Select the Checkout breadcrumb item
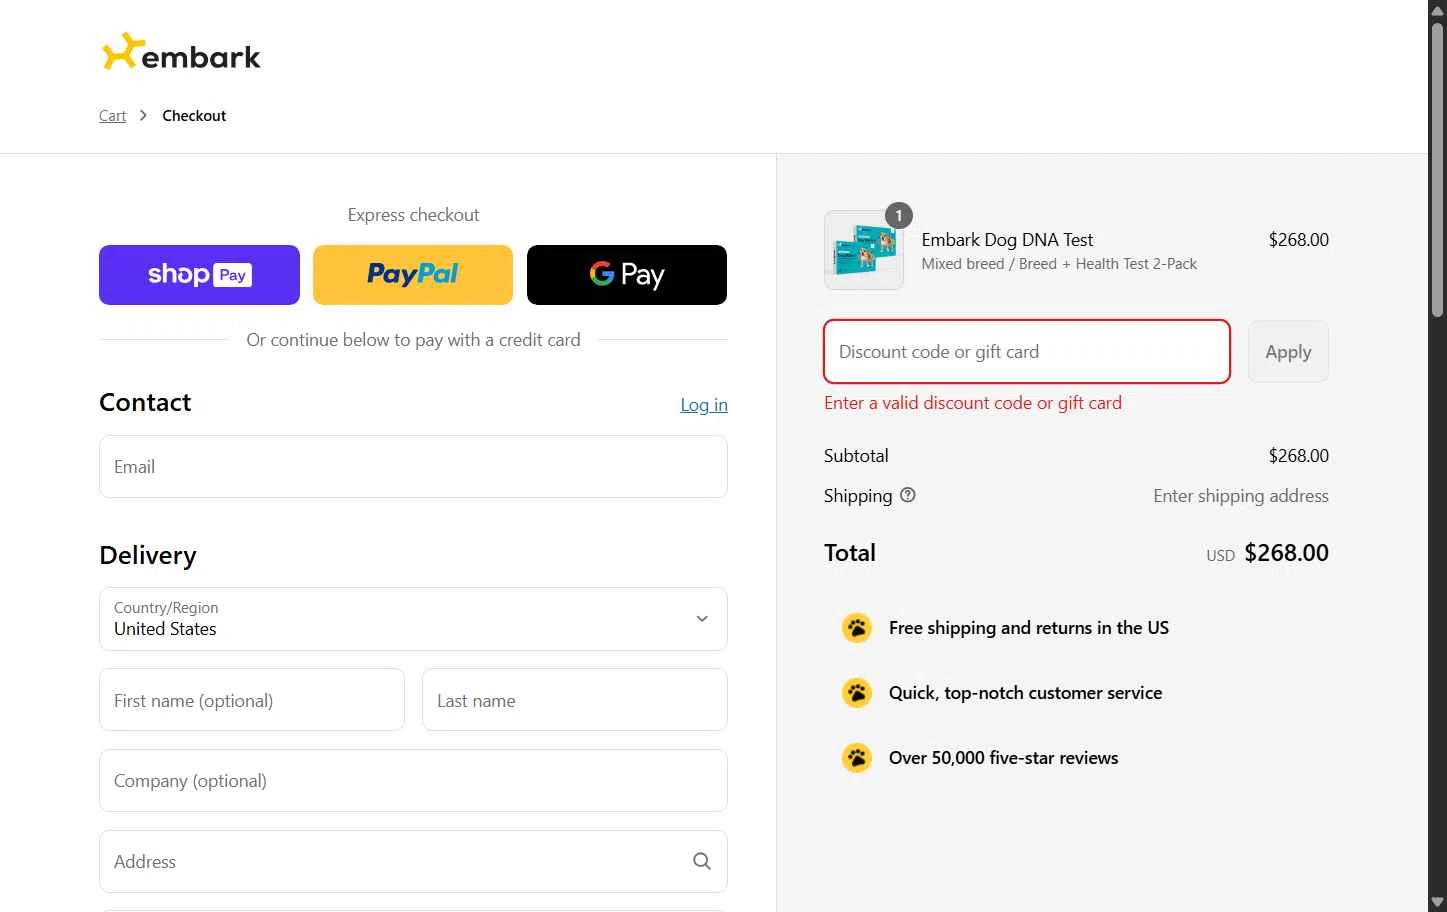The width and height of the screenshot is (1447, 912). 194,116
